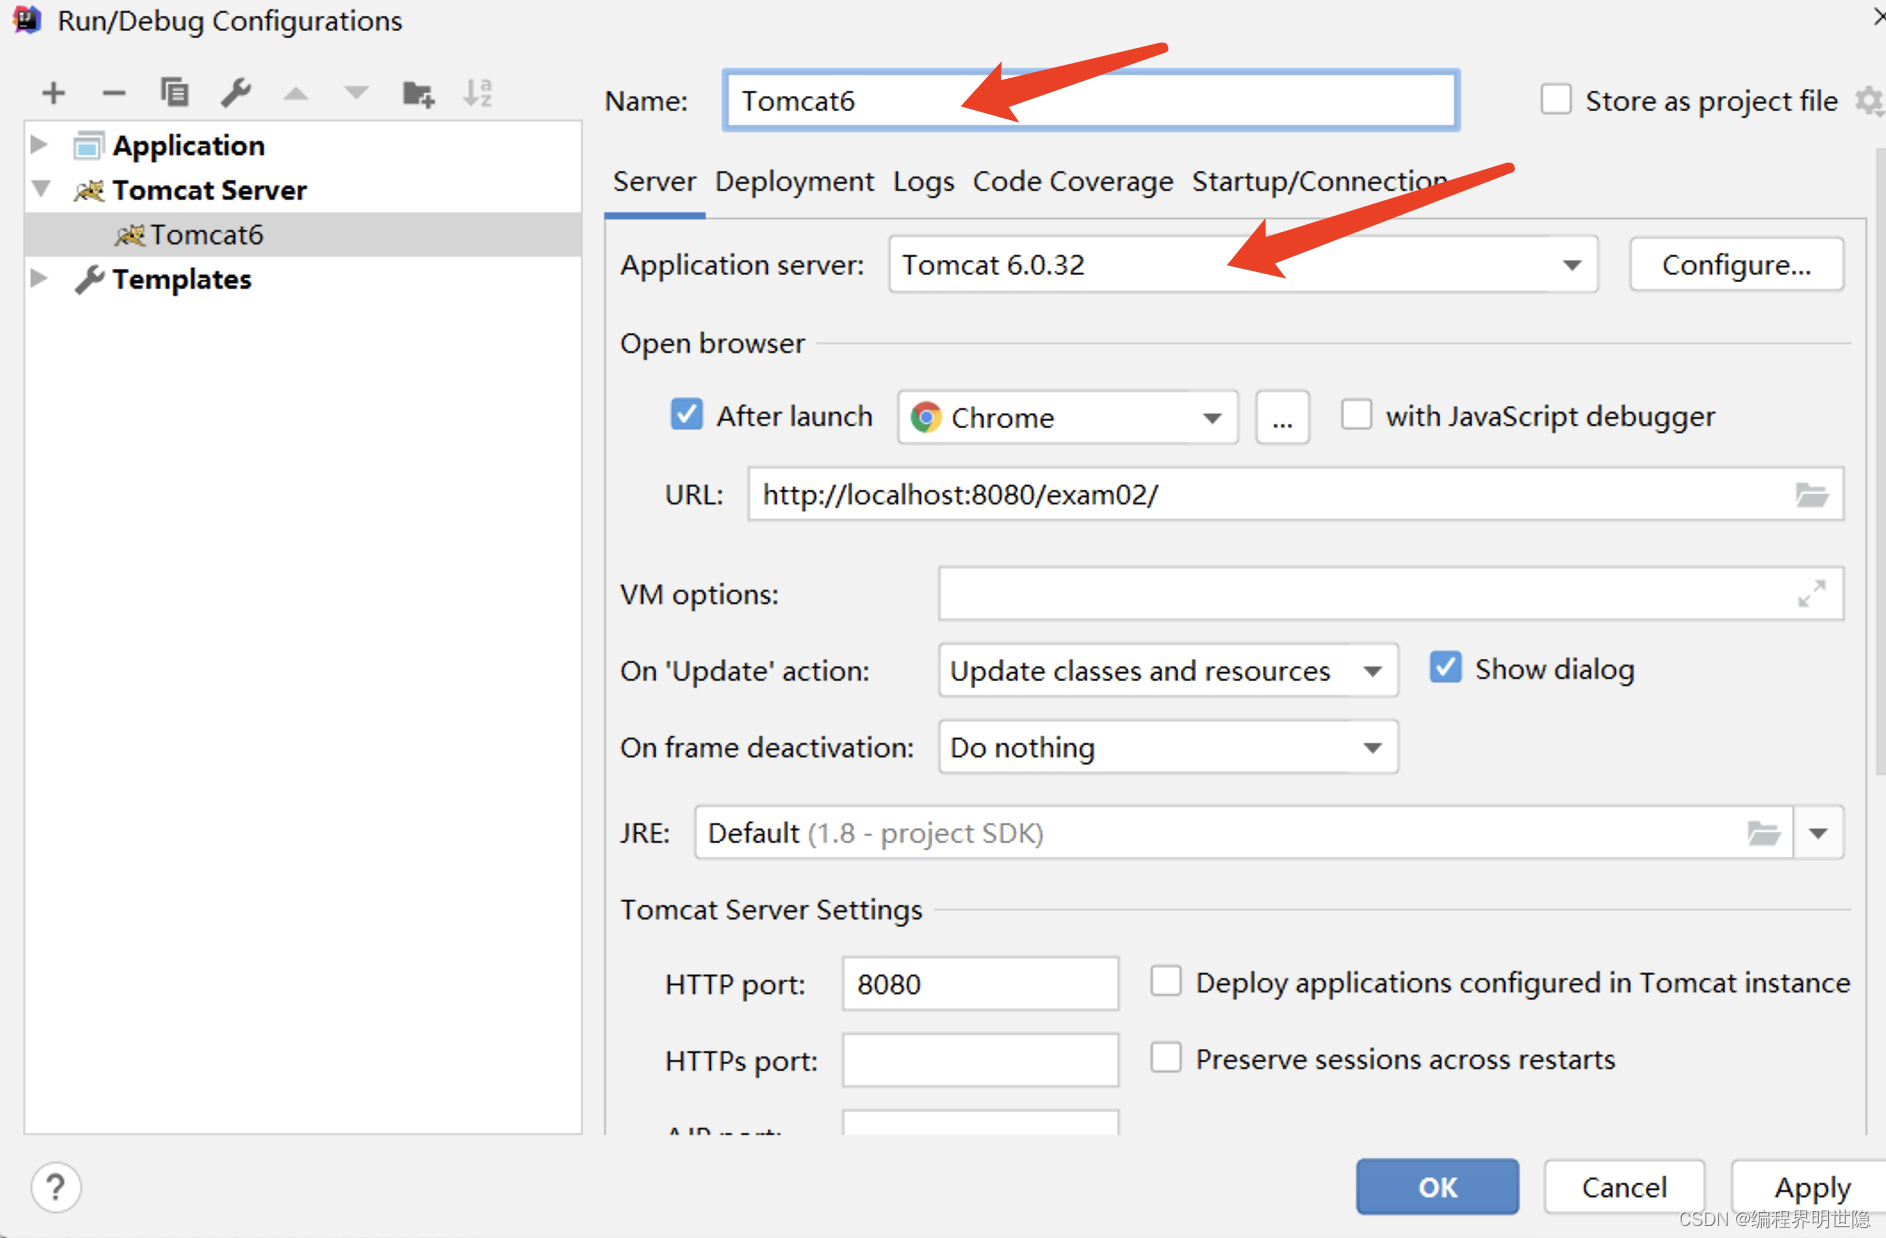The height and width of the screenshot is (1238, 1886).
Task: Click the HTTPs port field
Action: click(980, 1060)
